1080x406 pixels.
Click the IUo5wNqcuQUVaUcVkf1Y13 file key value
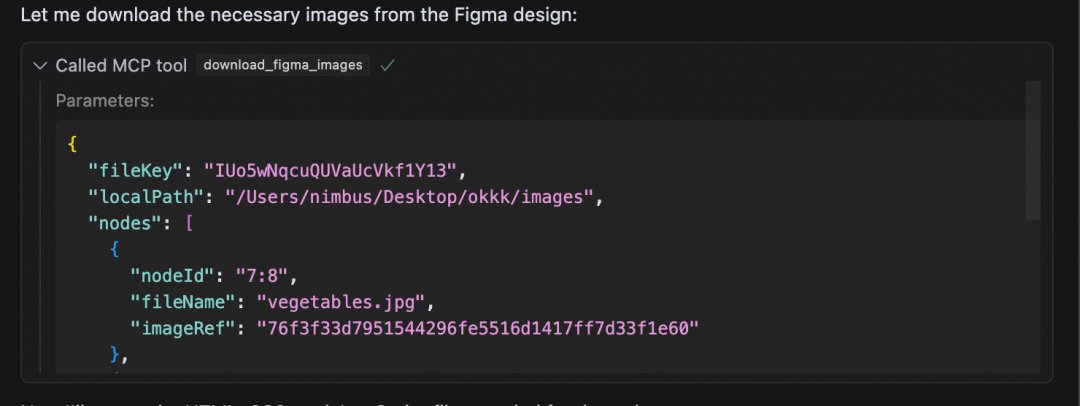329,170
